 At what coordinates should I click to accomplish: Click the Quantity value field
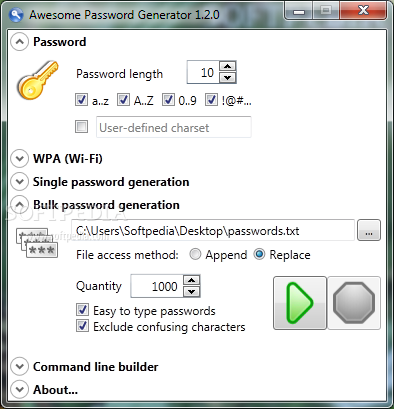click(x=157, y=286)
